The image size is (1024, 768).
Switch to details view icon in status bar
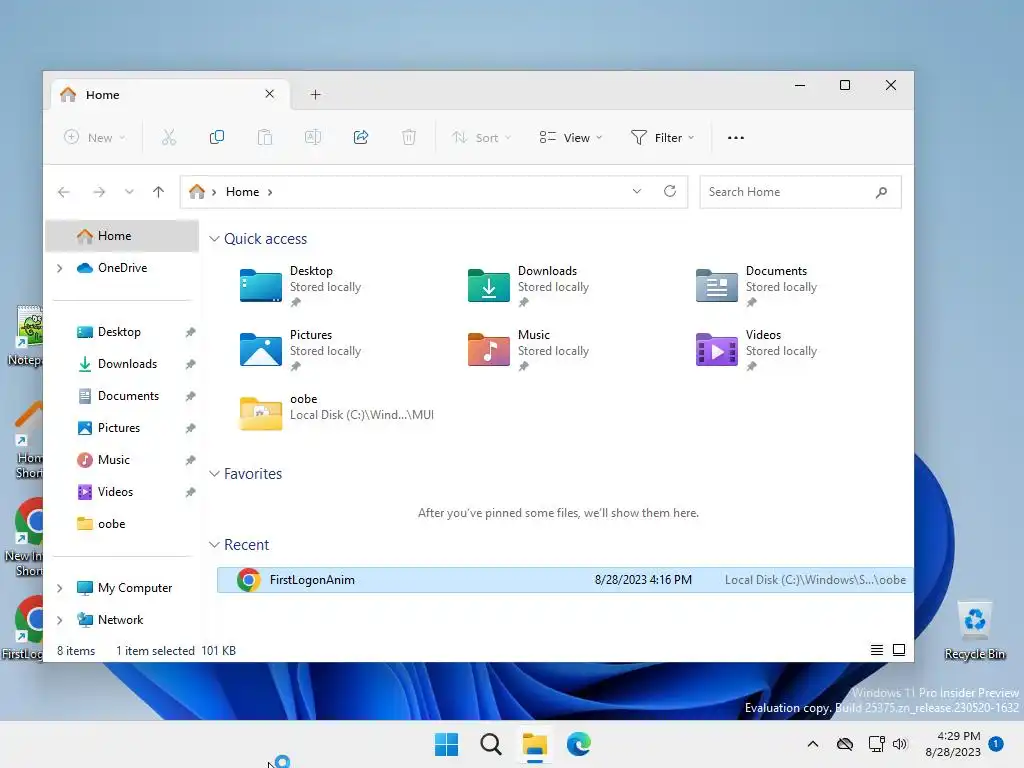pos(877,650)
